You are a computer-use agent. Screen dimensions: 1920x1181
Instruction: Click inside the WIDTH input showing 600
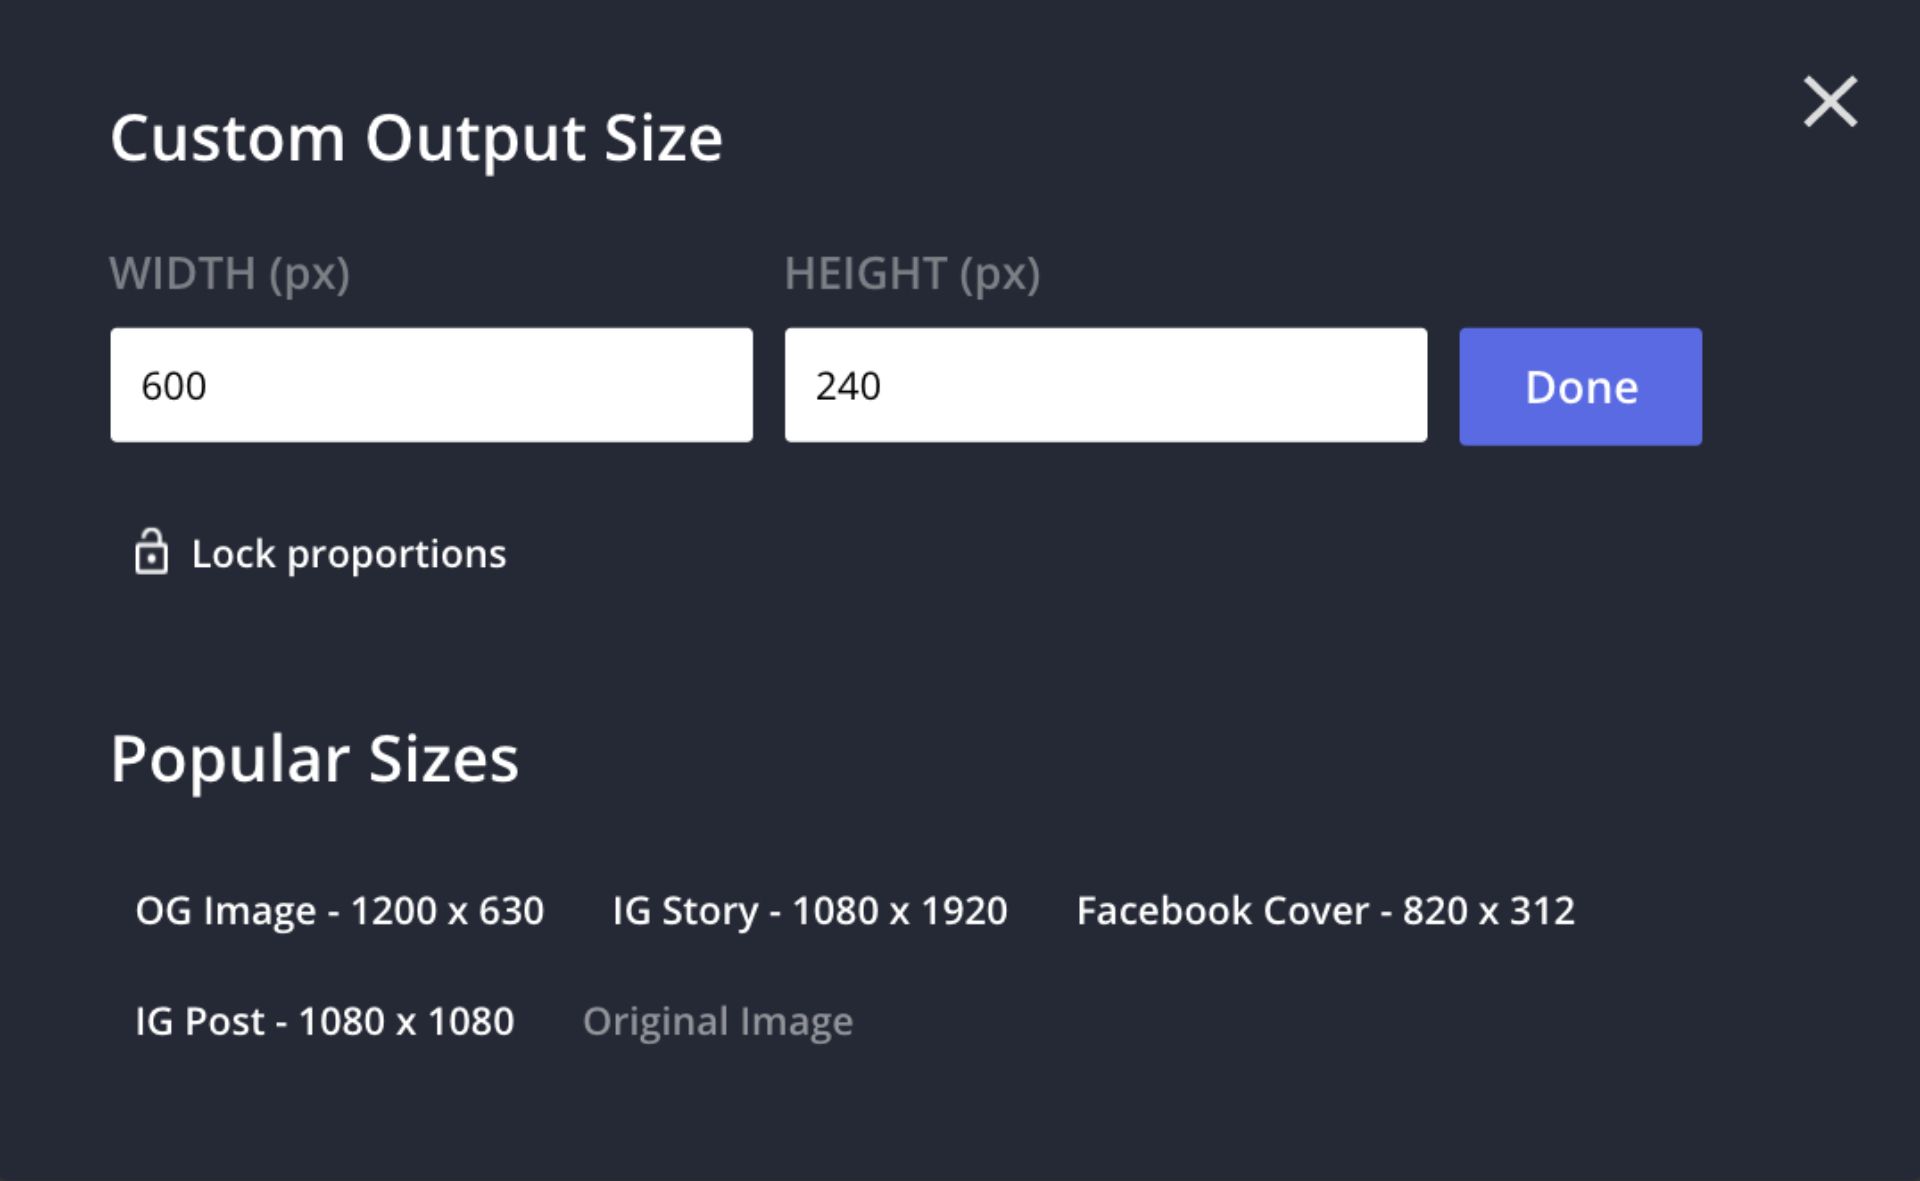click(x=432, y=384)
